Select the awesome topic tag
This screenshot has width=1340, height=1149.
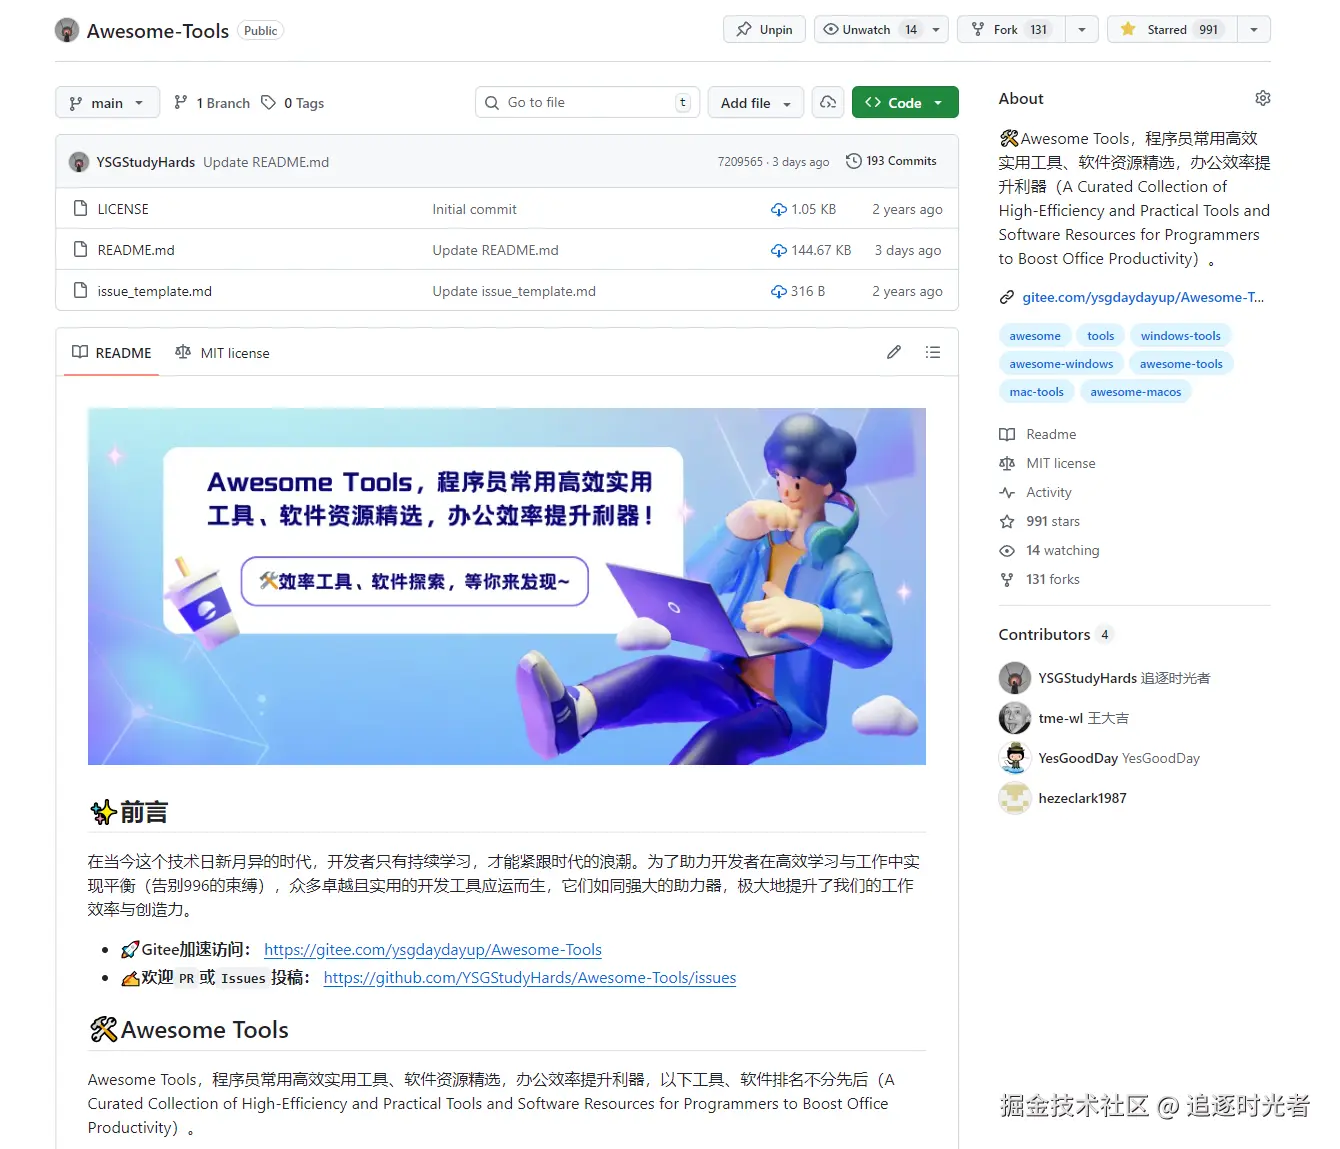click(1035, 336)
